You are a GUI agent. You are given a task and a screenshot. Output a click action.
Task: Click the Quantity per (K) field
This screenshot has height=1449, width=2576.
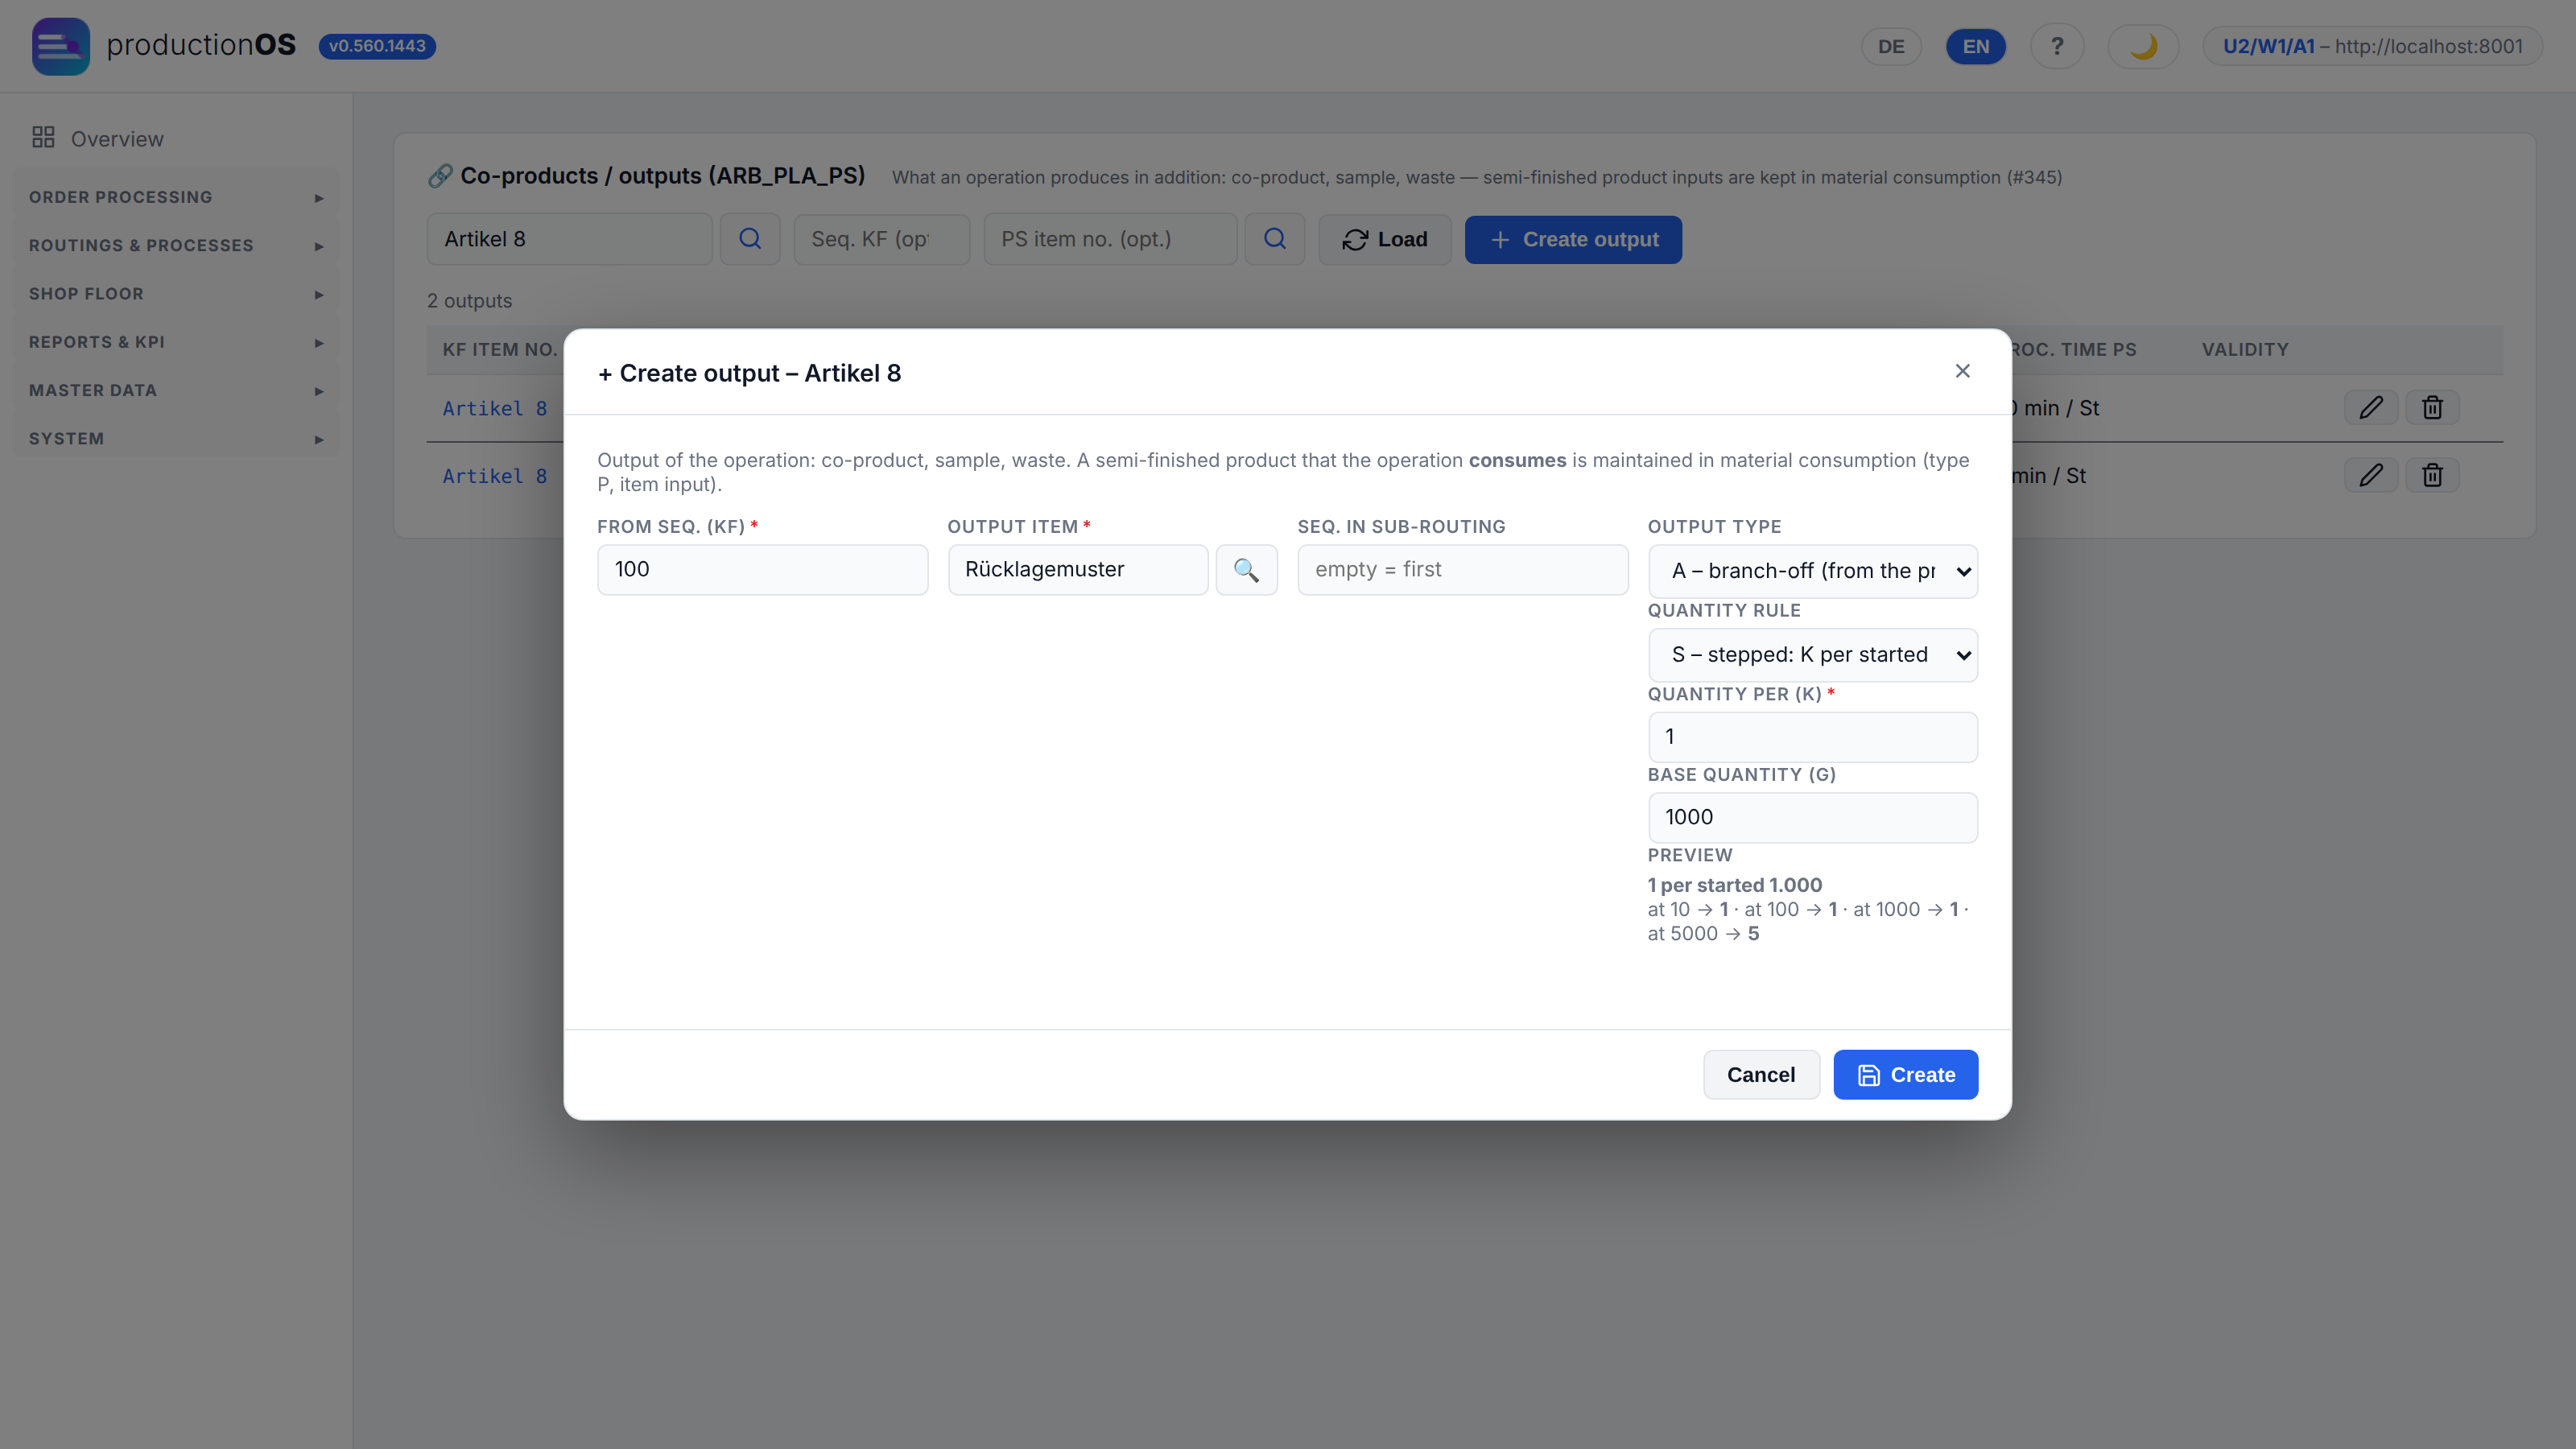pos(1812,737)
